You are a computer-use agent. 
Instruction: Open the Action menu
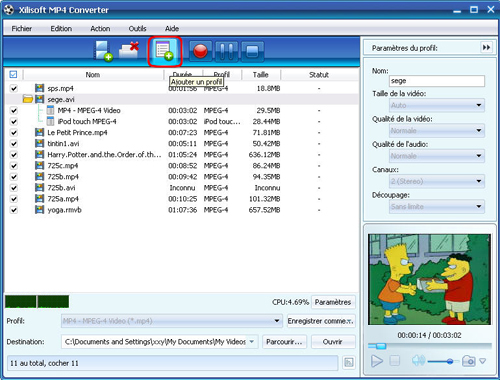click(100, 29)
